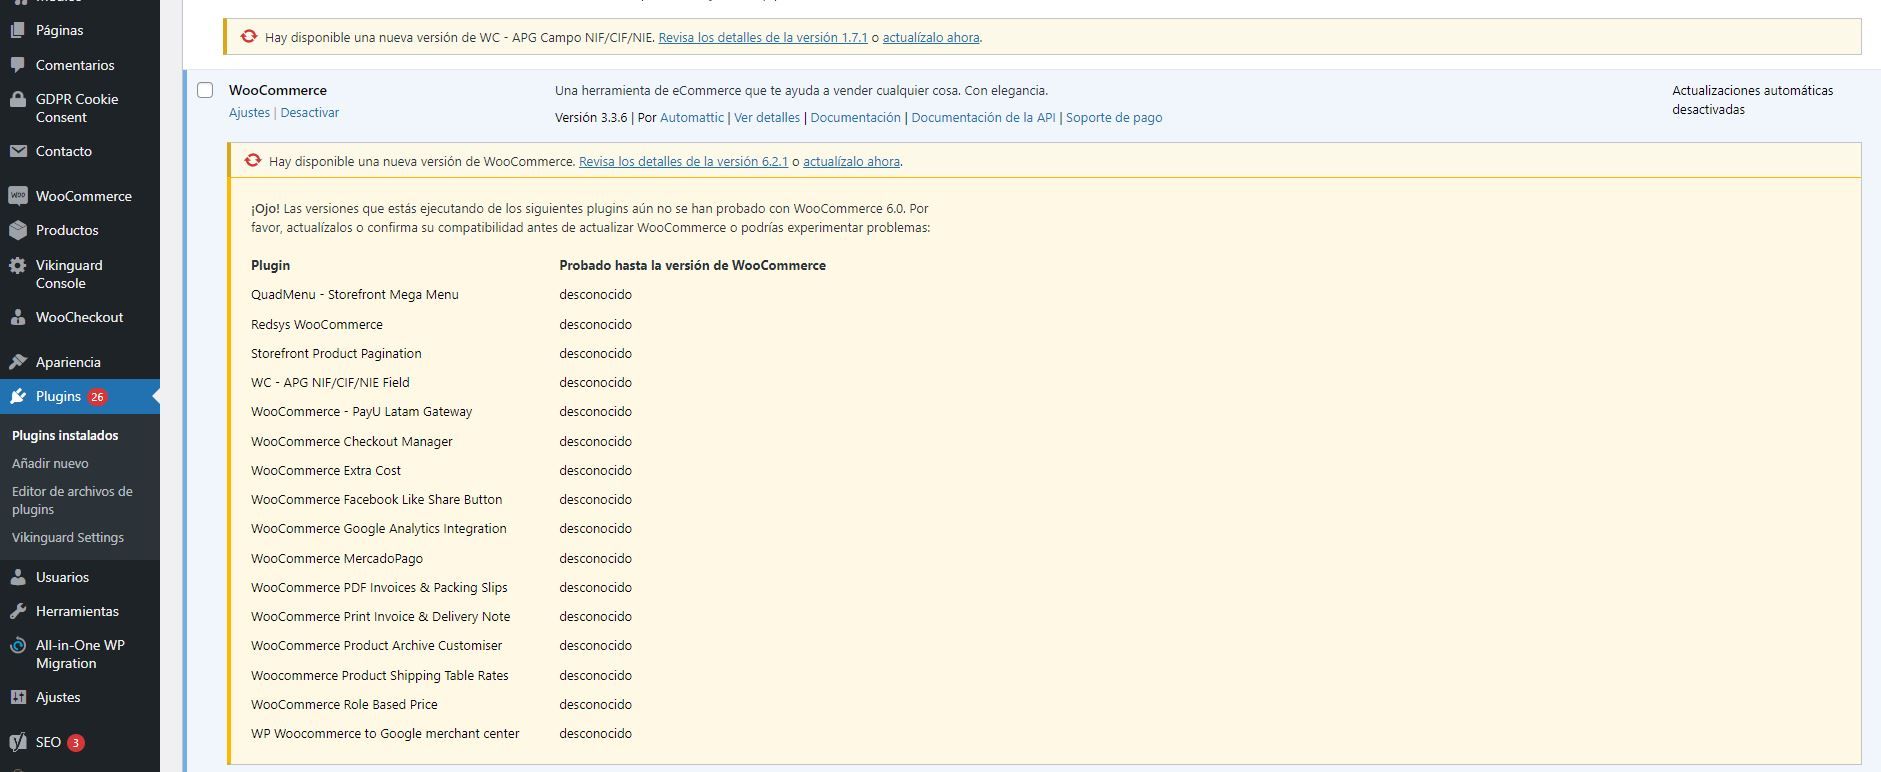Click the Comentarios speech bubble icon

click(18, 65)
